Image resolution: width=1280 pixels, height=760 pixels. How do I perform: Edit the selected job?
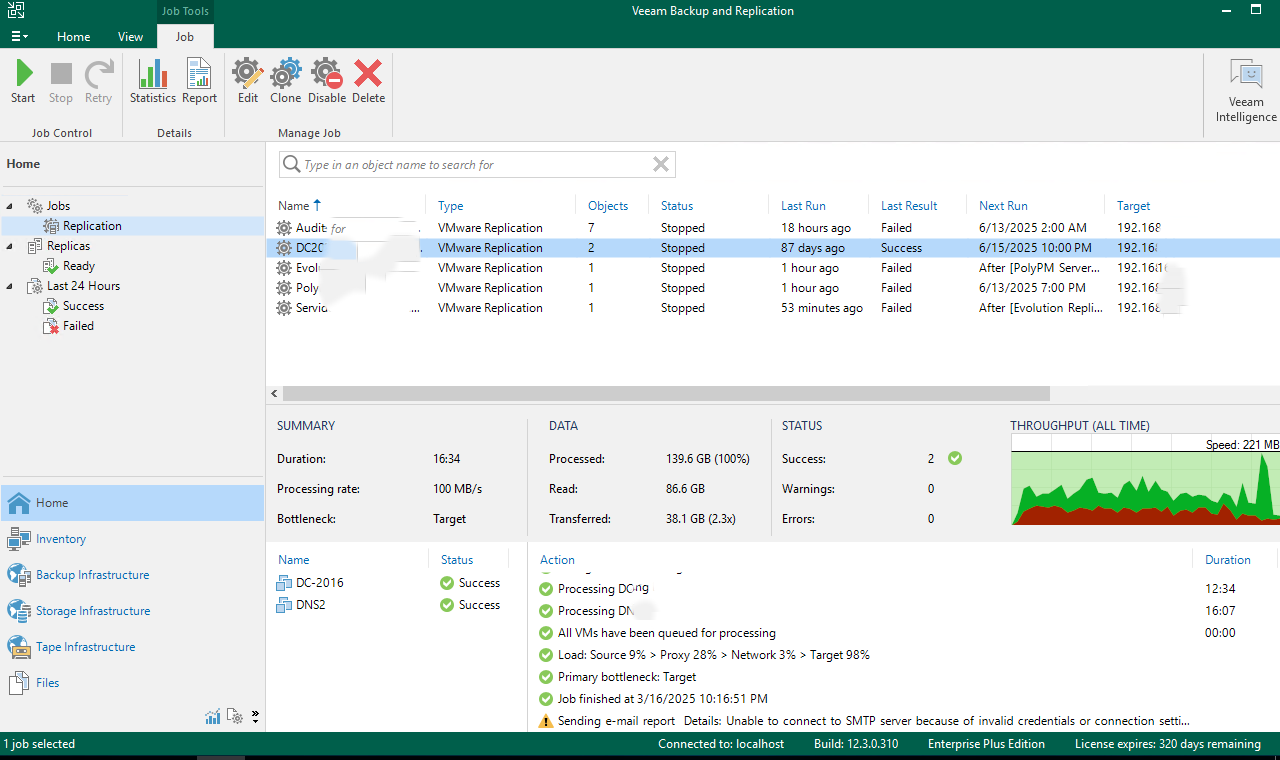point(248,81)
